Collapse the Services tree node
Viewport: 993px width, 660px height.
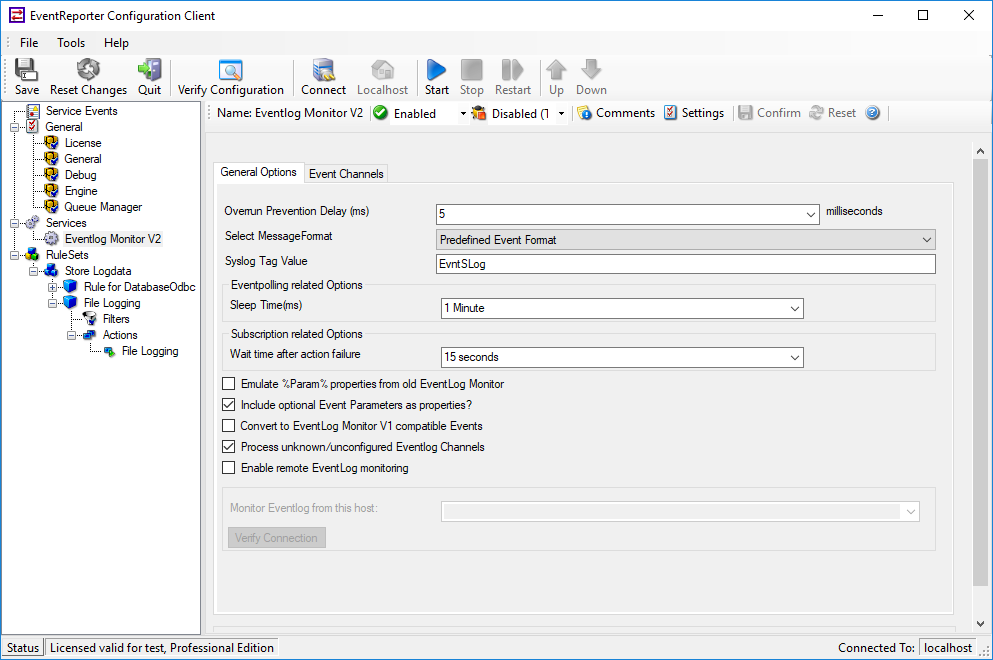click(x=14, y=223)
